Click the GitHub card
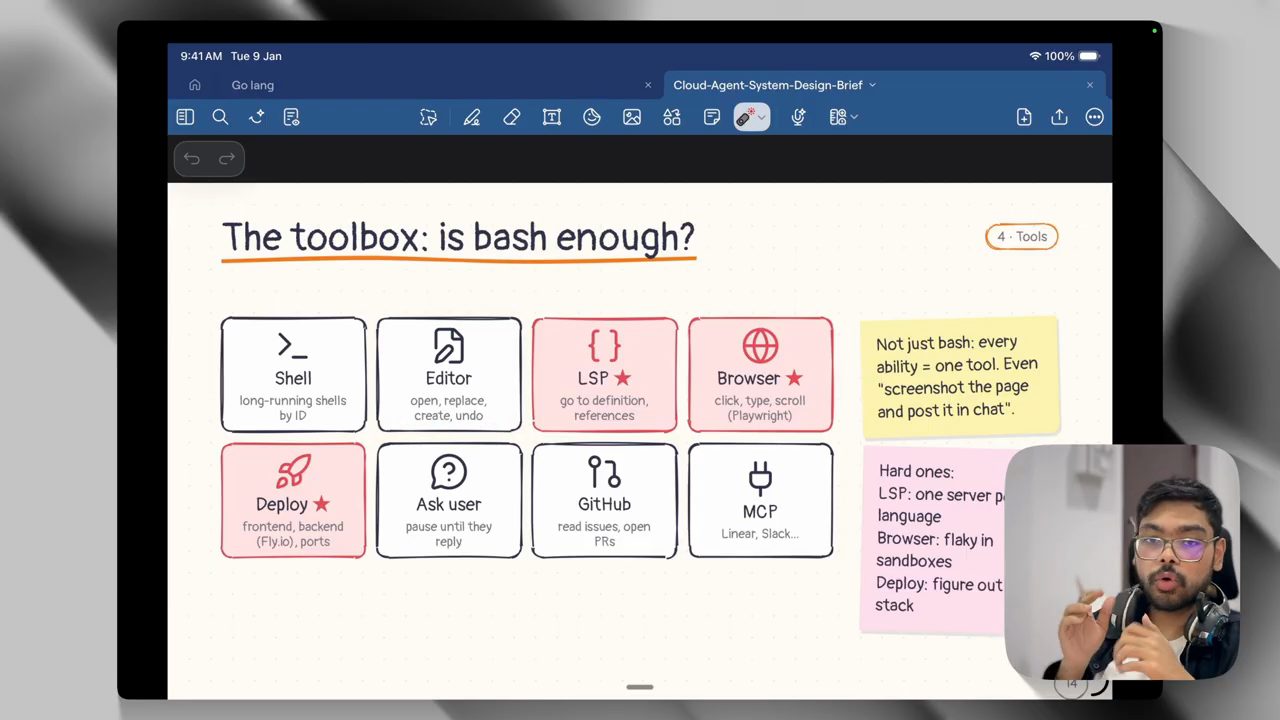Screen dimensions: 1280x720 pyautogui.click(x=604, y=500)
